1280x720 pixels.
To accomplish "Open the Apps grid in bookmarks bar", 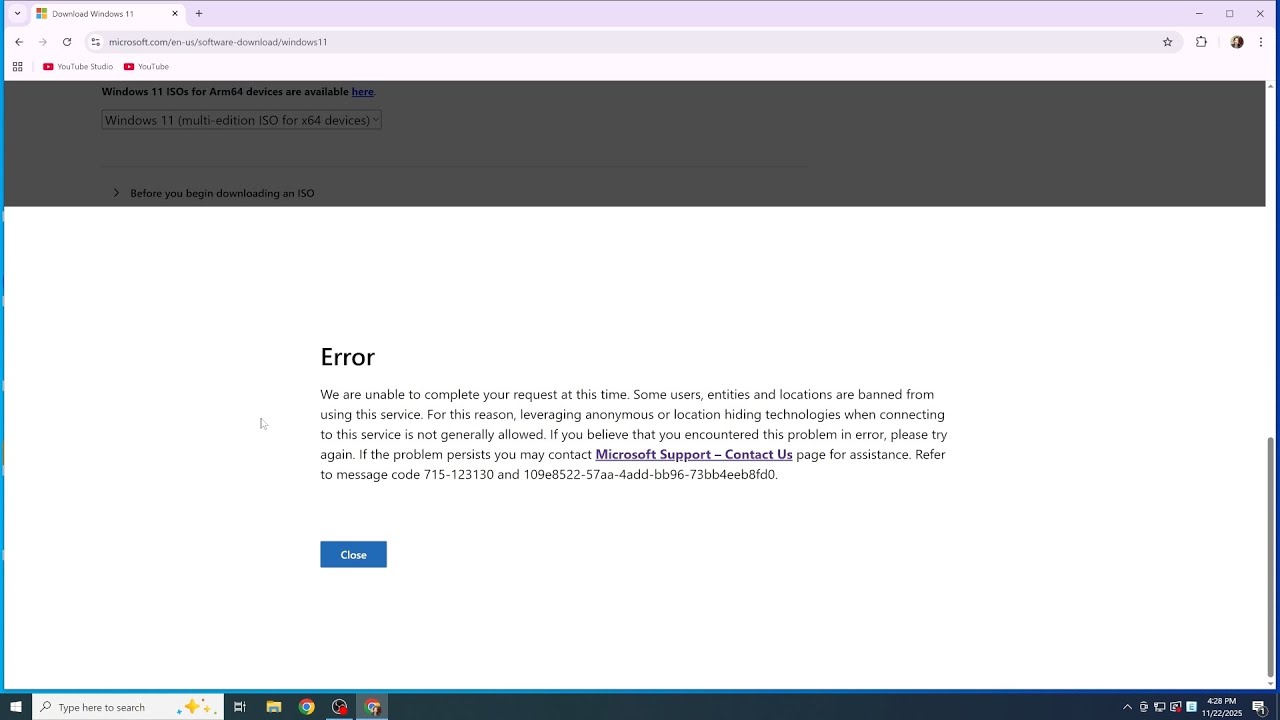I will click(x=17, y=67).
